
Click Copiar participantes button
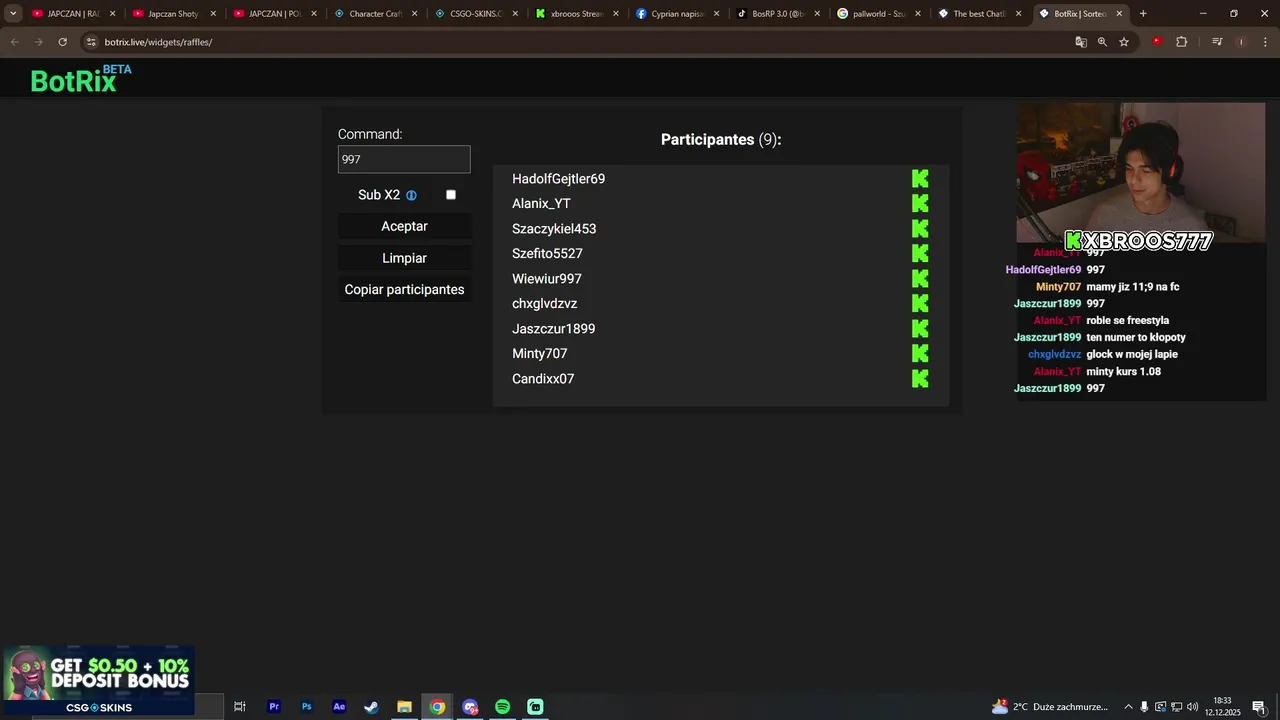click(x=404, y=290)
